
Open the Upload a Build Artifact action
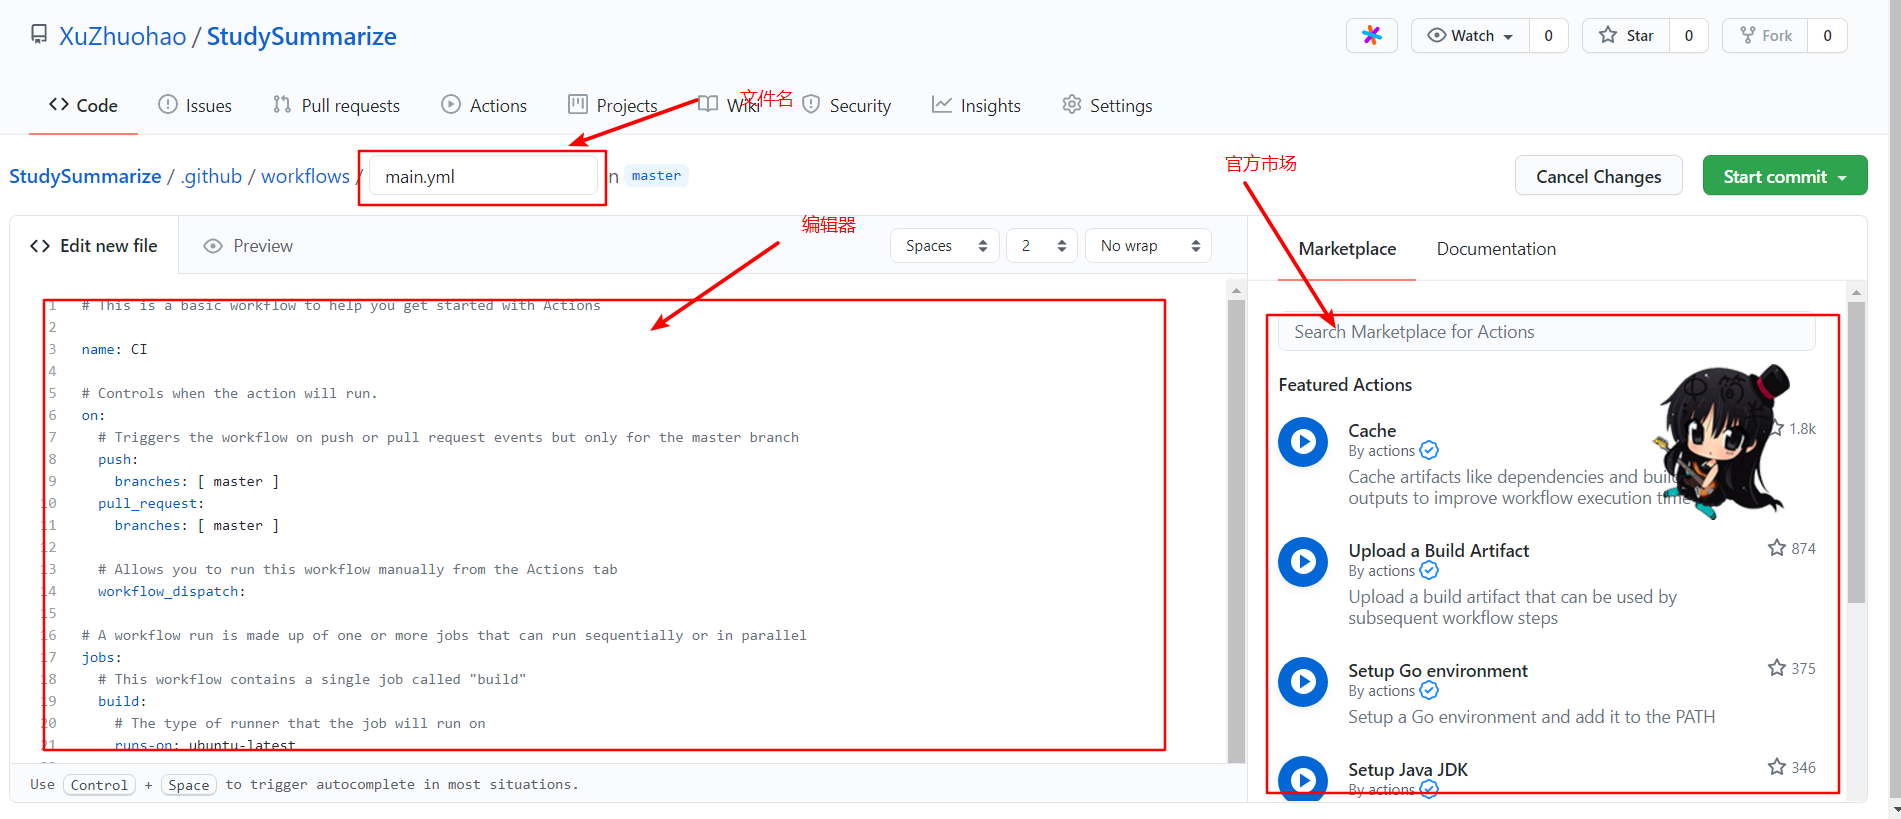[x=1438, y=551]
